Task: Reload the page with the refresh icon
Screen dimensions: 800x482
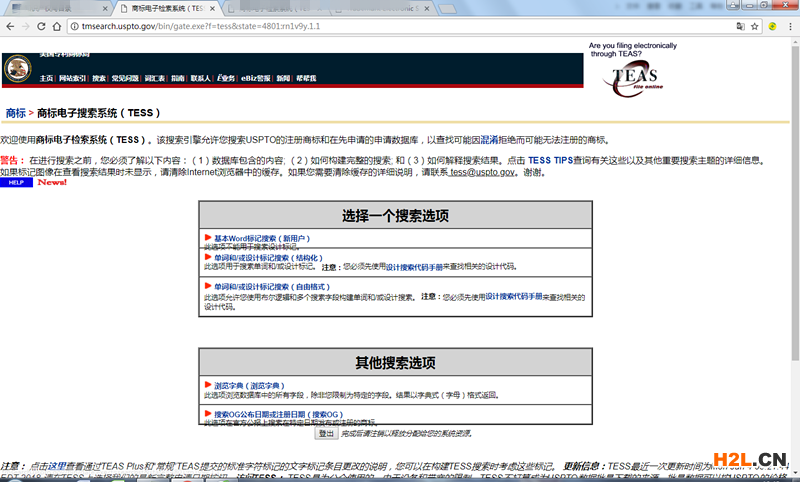Action: [x=41, y=27]
